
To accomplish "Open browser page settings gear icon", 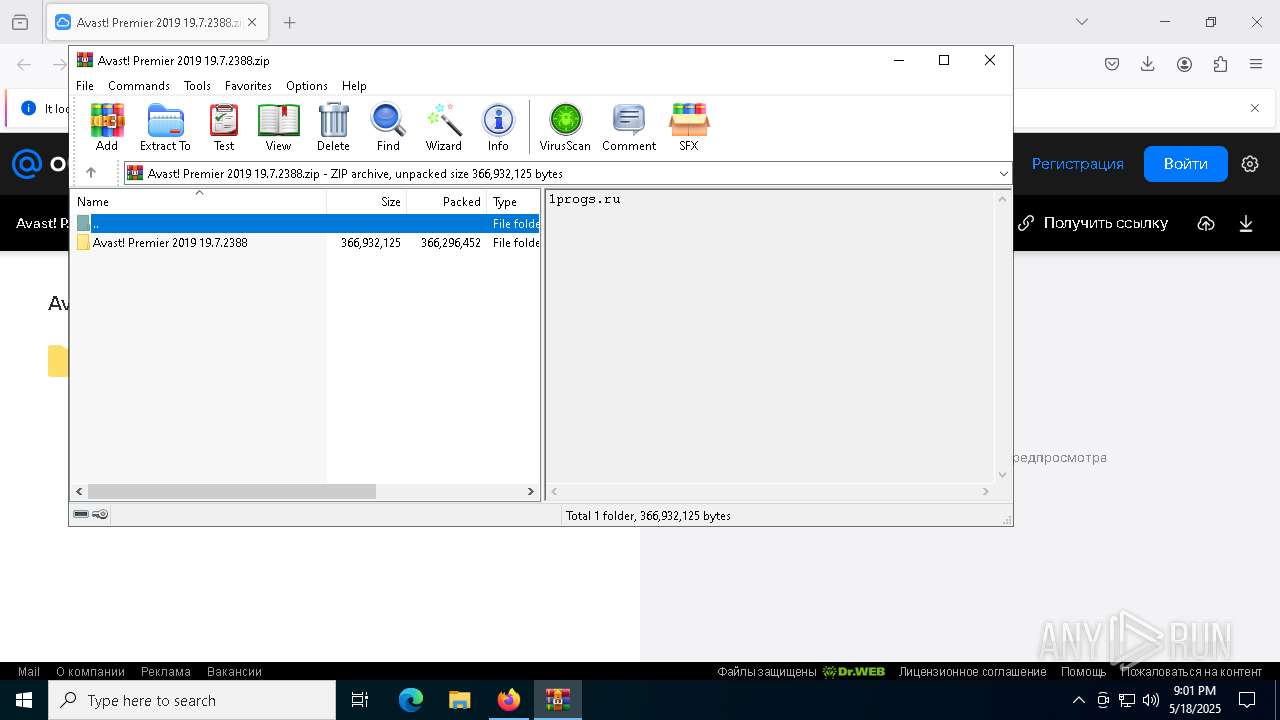I will (x=1250, y=163).
